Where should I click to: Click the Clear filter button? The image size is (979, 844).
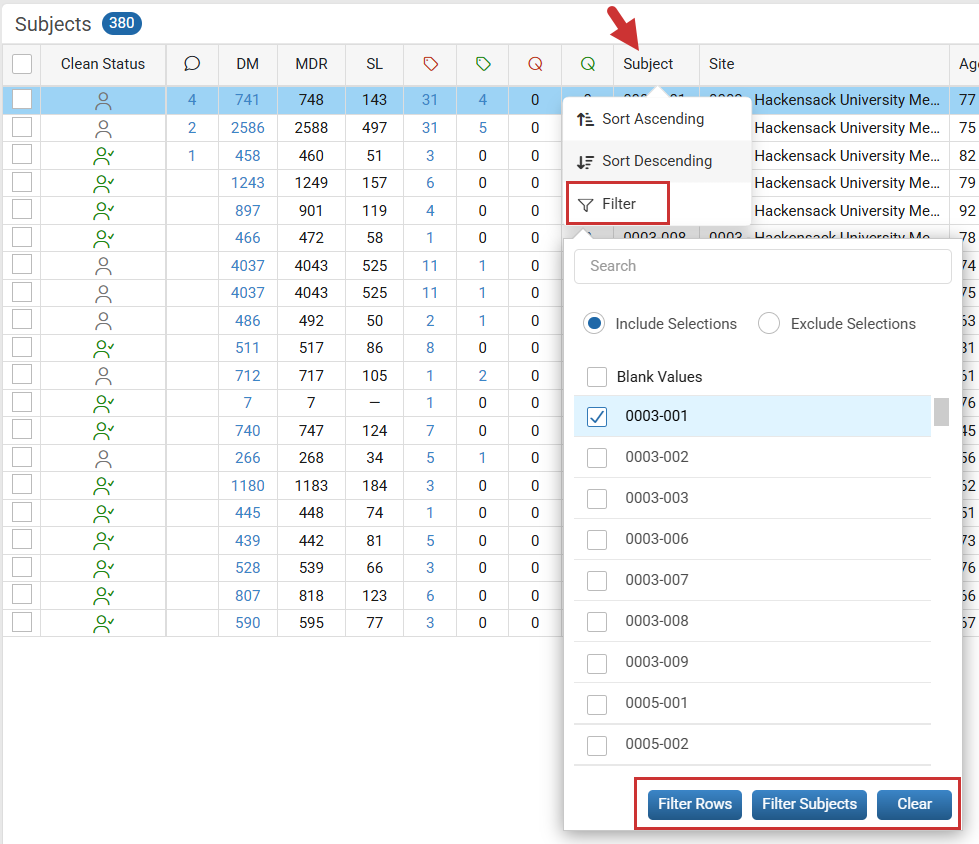click(x=914, y=804)
